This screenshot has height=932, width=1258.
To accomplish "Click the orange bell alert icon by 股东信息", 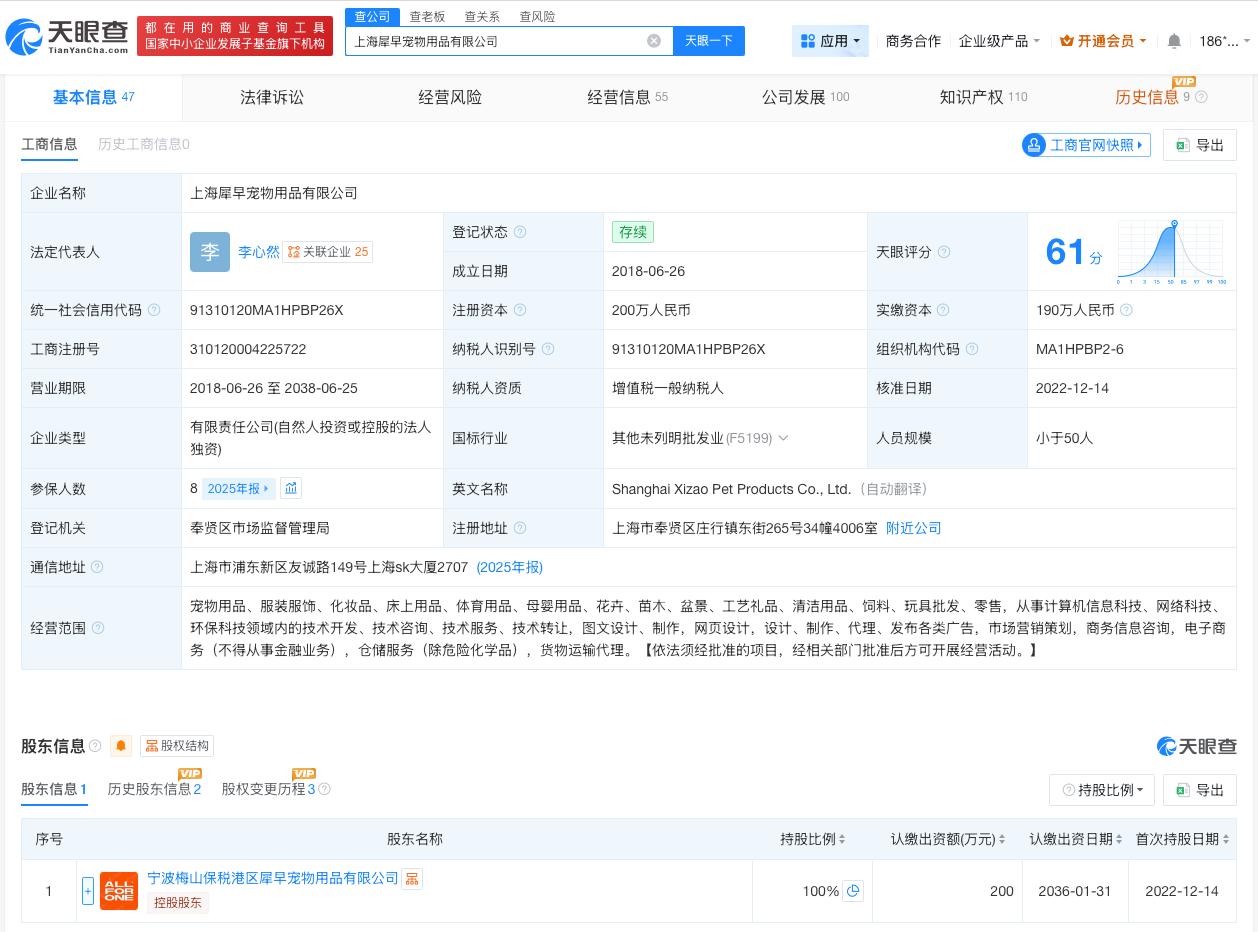I will (121, 746).
